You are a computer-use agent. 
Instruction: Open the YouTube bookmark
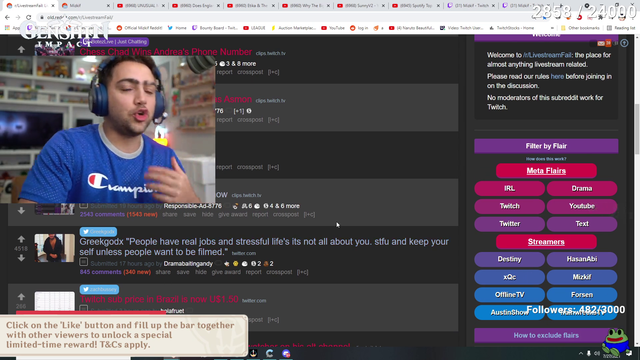pos(333,28)
